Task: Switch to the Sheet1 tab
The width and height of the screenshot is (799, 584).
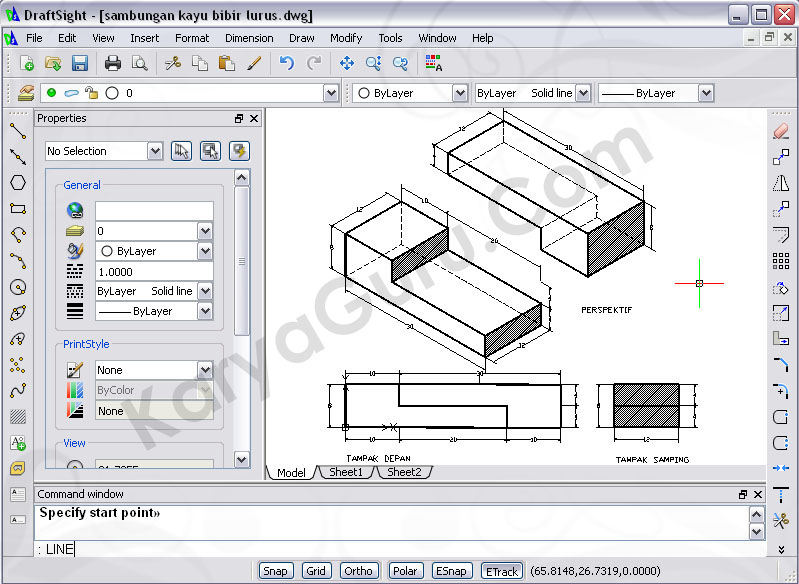Action: (346, 472)
